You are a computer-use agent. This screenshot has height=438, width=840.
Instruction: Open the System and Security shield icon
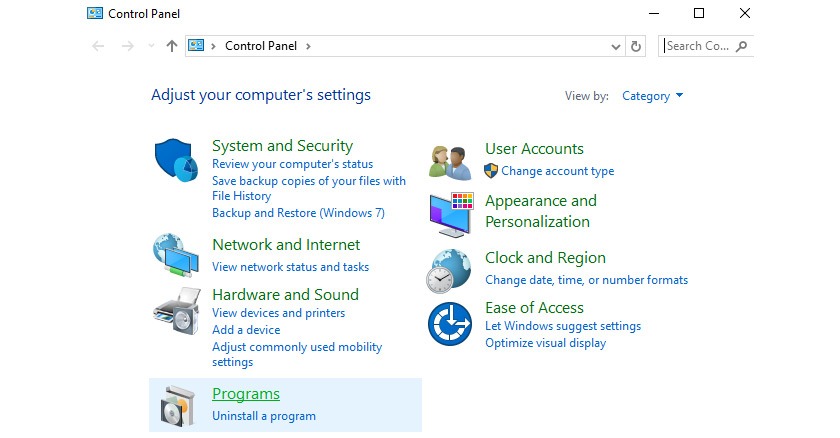[x=176, y=161]
